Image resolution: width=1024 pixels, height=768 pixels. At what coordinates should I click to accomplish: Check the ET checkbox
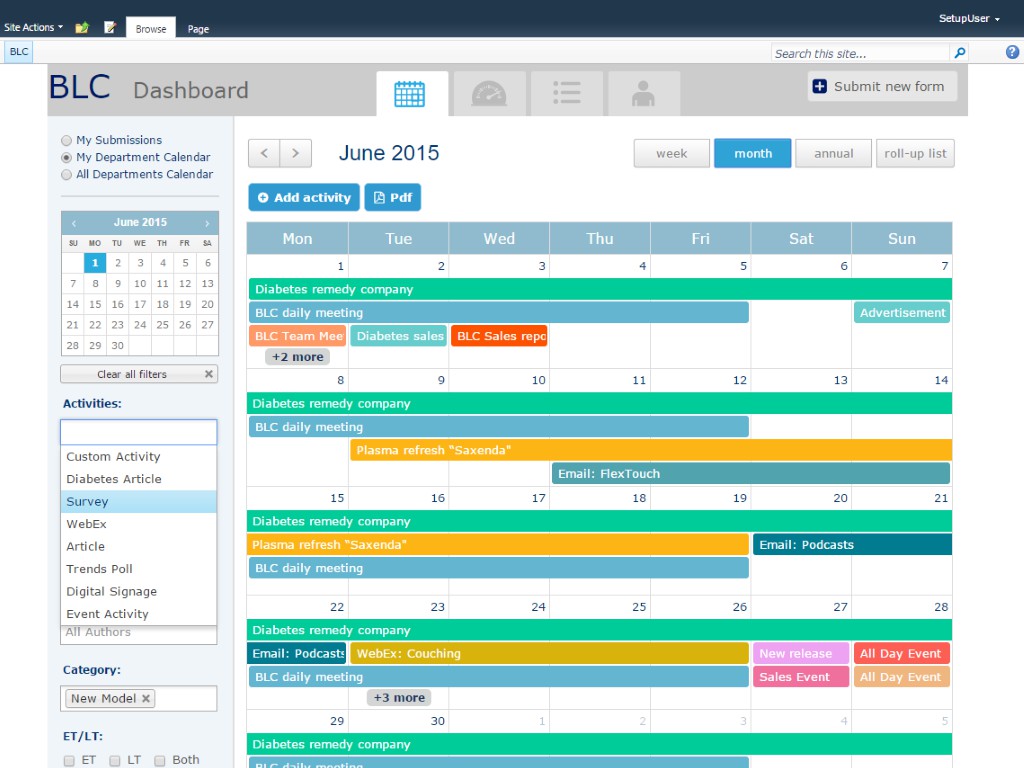click(69, 760)
